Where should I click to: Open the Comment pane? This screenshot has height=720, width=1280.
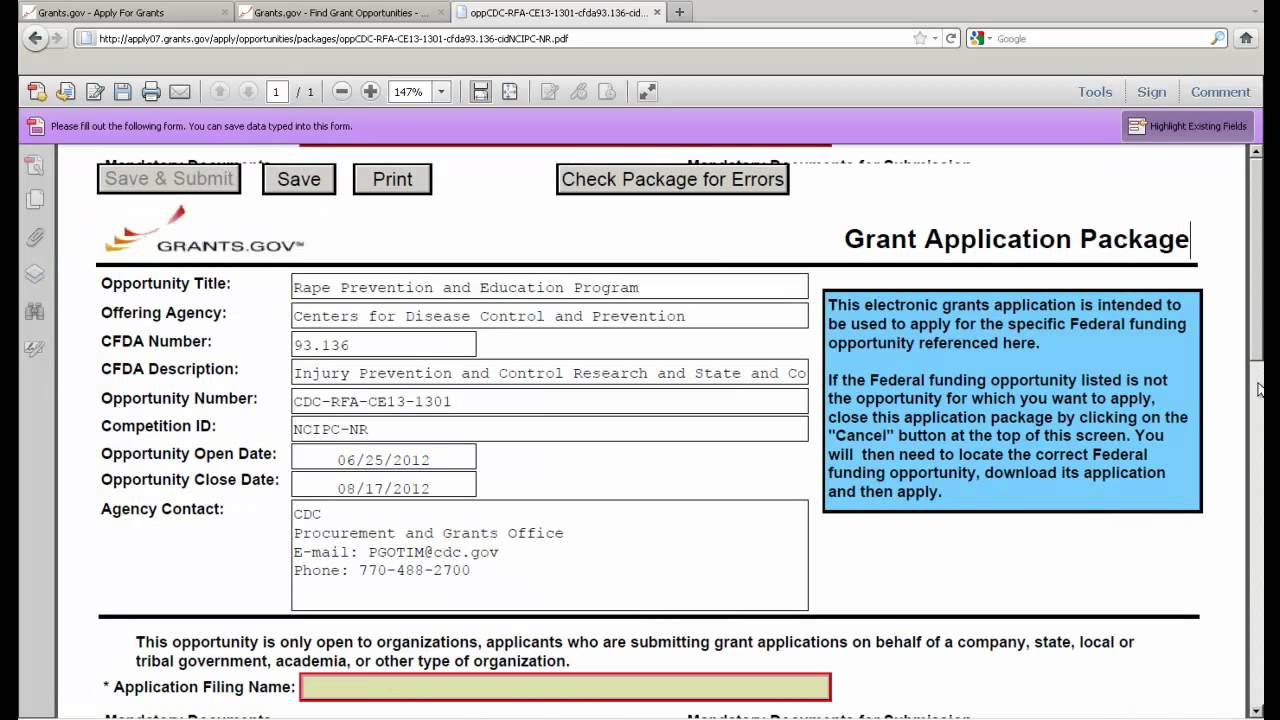click(1220, 92)
